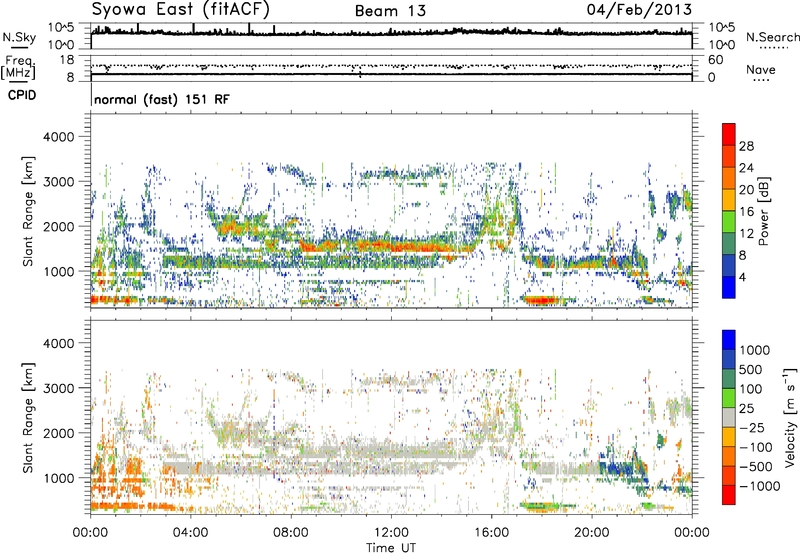Click the yellow segment of the Power color bar

(x=729, y=199)
